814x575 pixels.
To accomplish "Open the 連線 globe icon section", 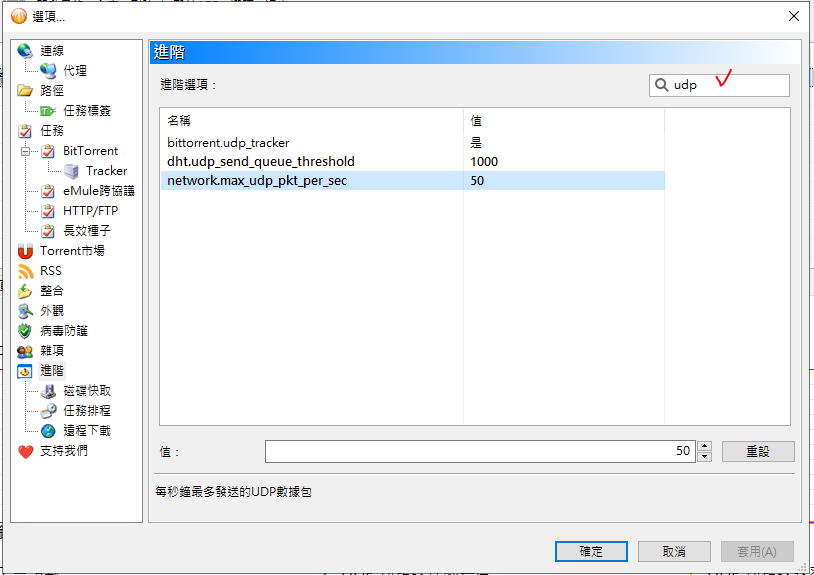I will coord(24,50).
